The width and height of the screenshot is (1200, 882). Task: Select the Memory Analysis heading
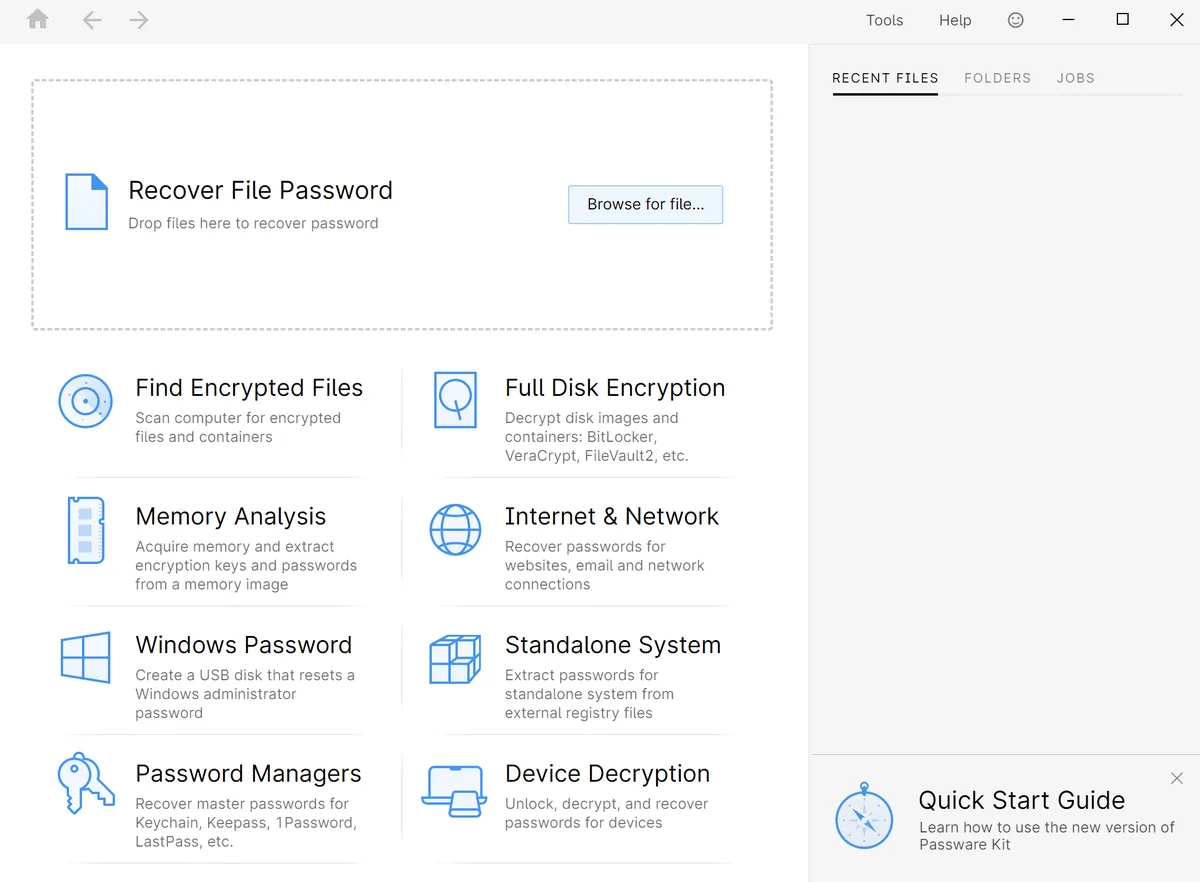(231, 517)
